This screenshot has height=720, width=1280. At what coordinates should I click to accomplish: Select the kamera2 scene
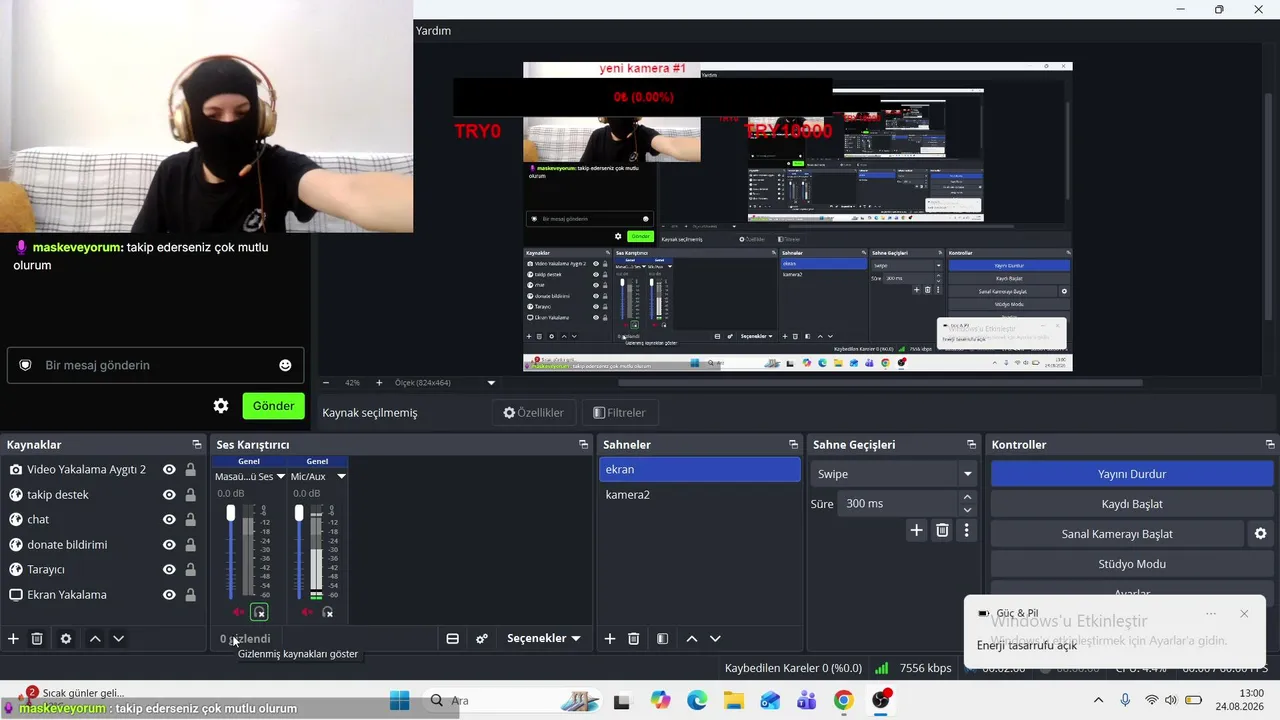tap(700, 495)
